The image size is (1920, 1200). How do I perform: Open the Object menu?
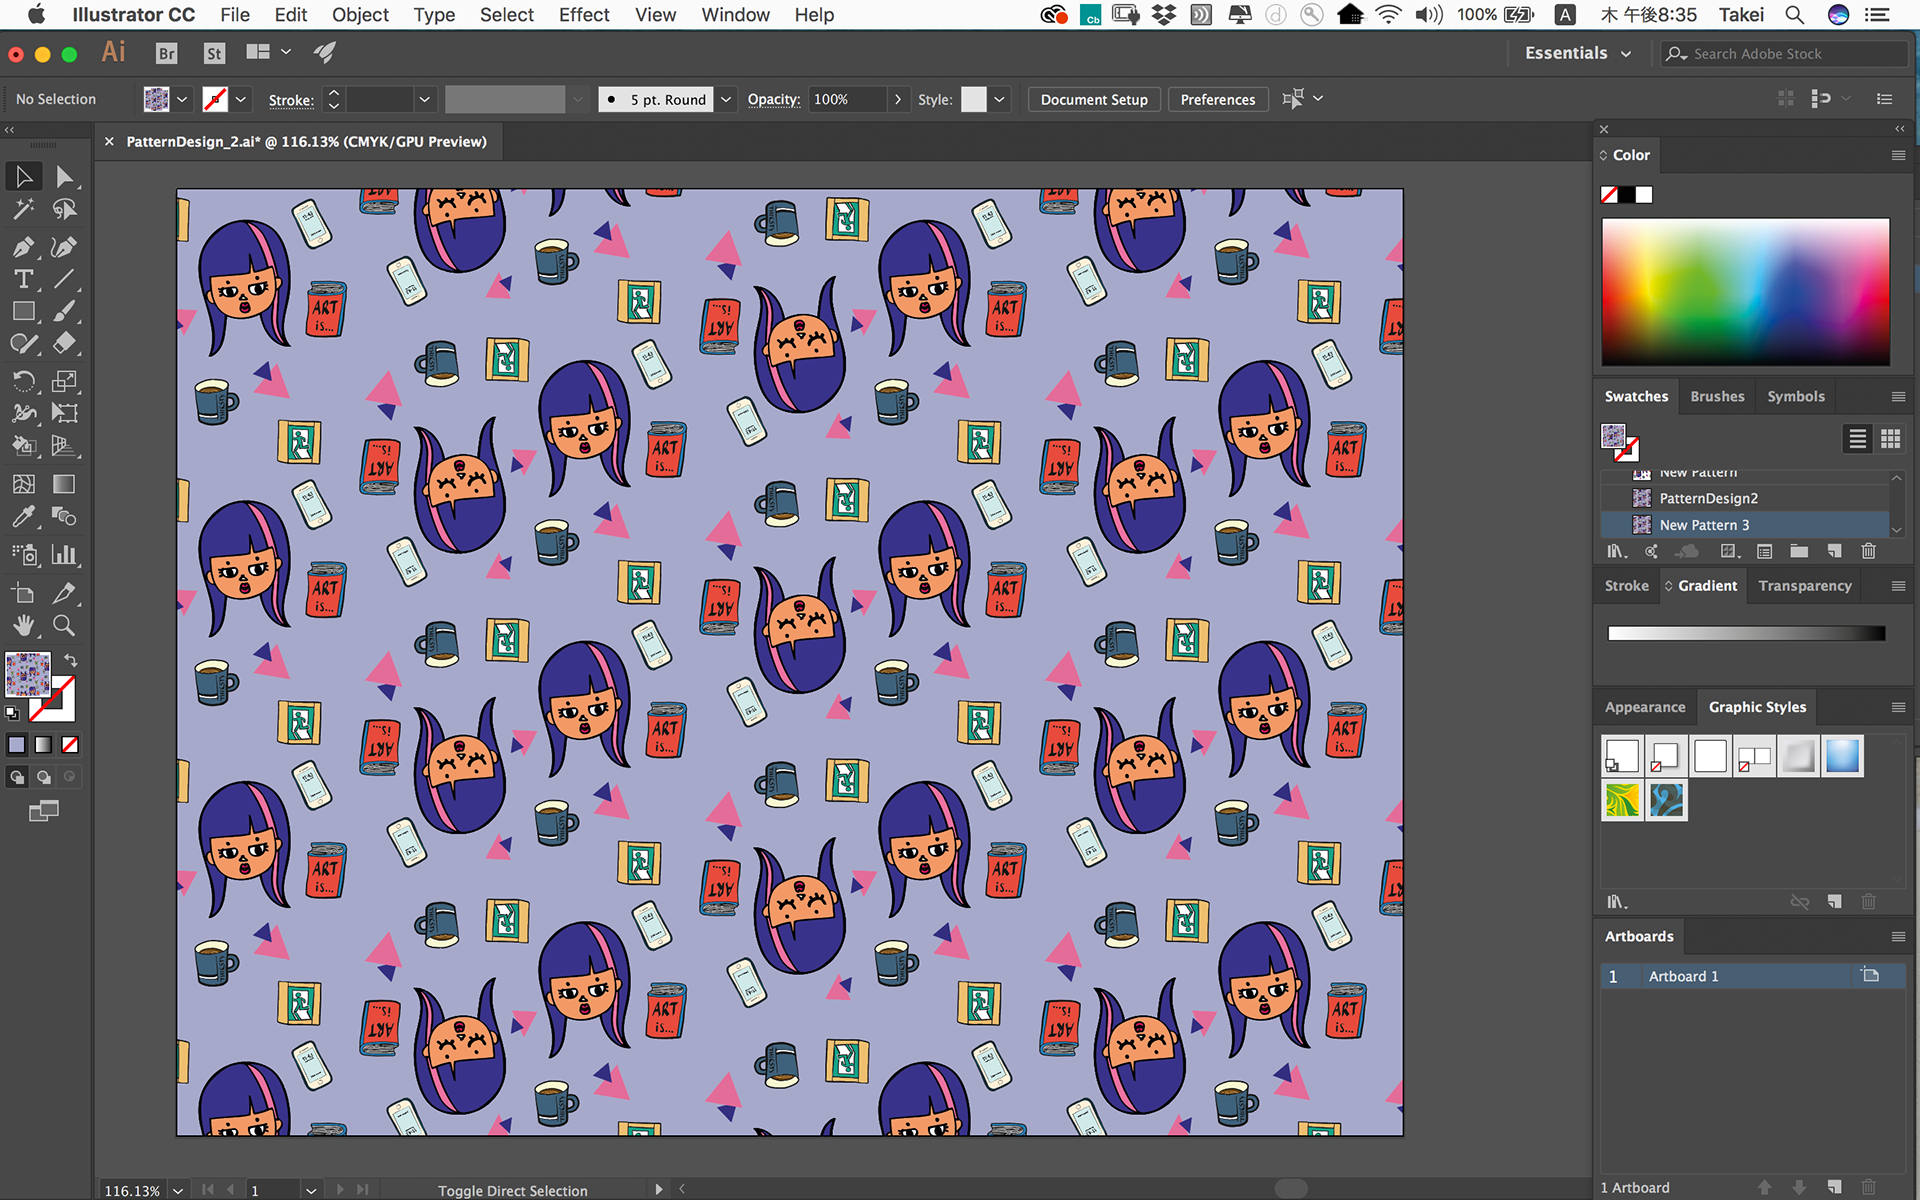coord(360,15)
